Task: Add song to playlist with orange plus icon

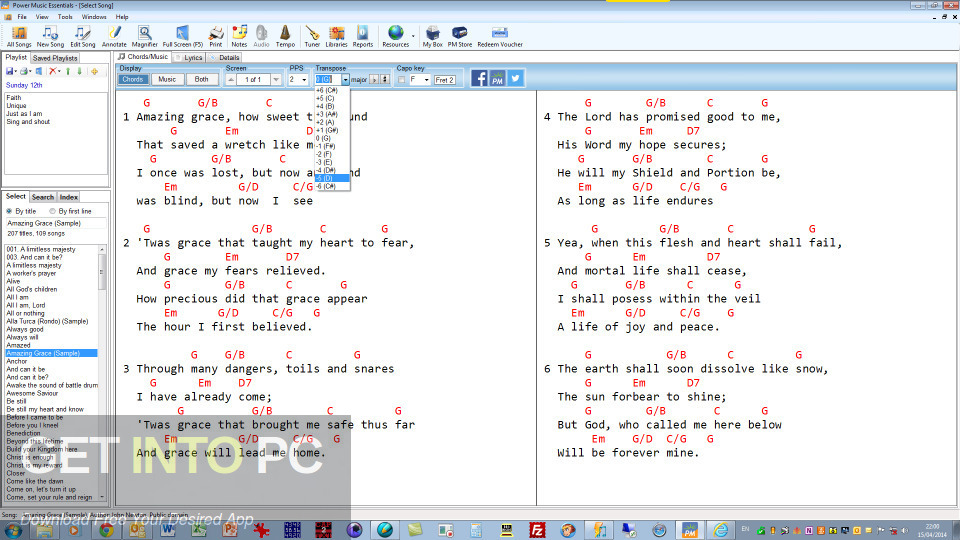Action: pyautogui.click(x=94, y=72)
